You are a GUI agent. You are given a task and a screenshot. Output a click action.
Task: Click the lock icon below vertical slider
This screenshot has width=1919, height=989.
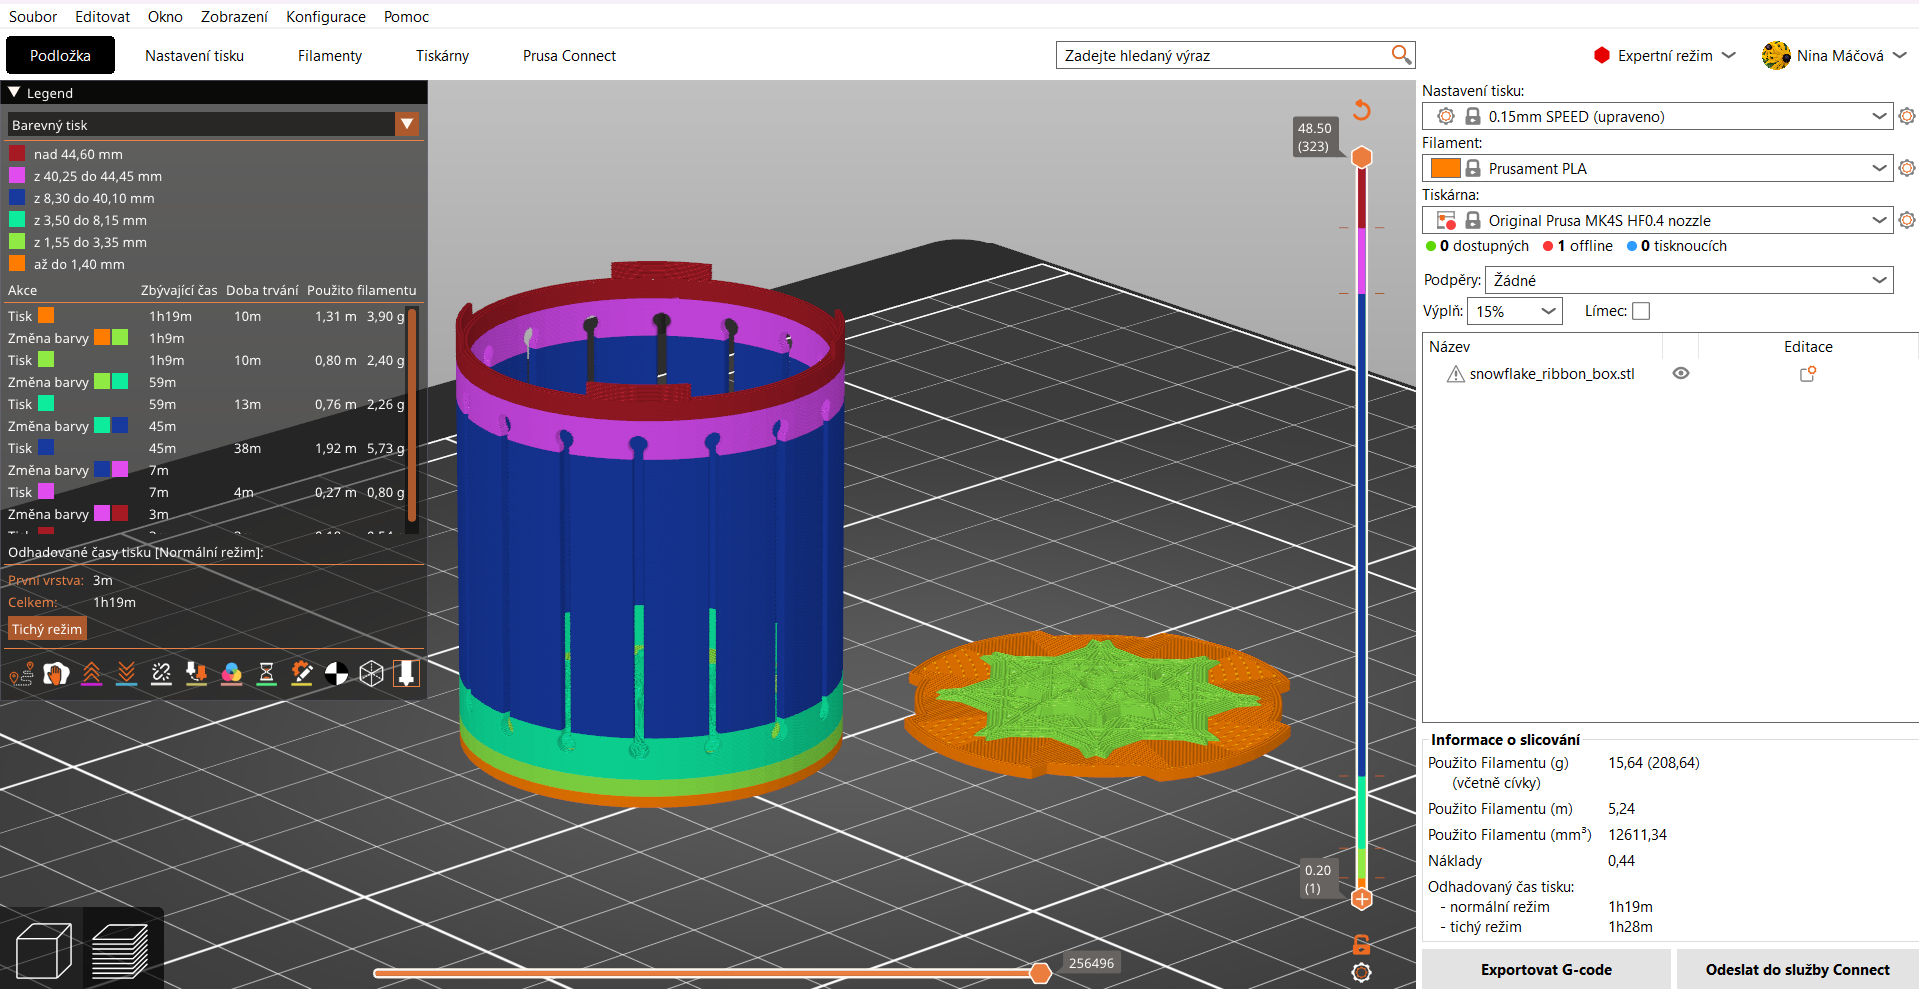[1361, 944]
